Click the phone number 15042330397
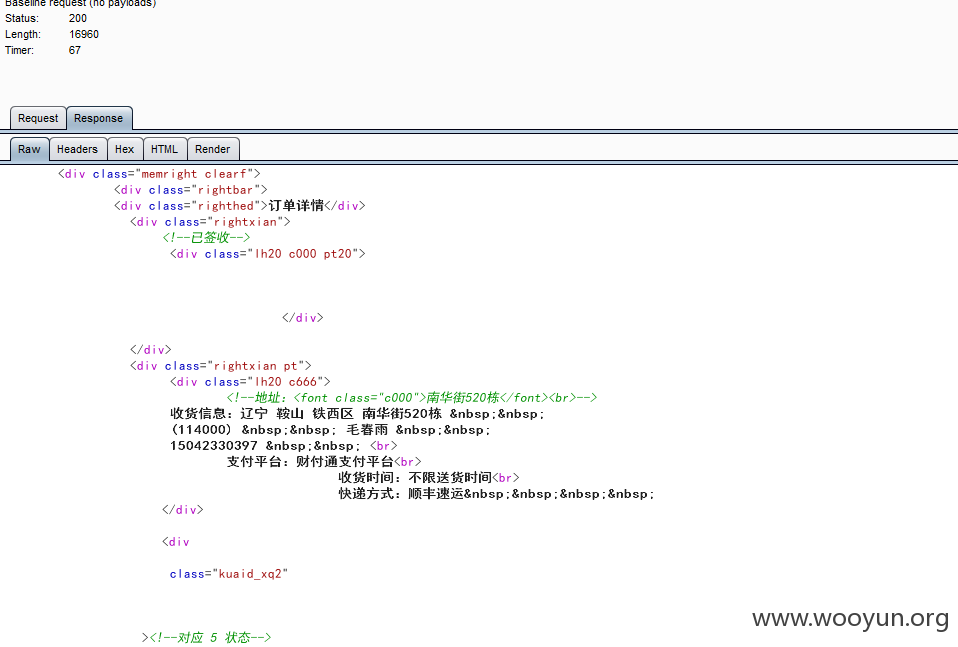 pyautogui.click(x=214, y=445)
